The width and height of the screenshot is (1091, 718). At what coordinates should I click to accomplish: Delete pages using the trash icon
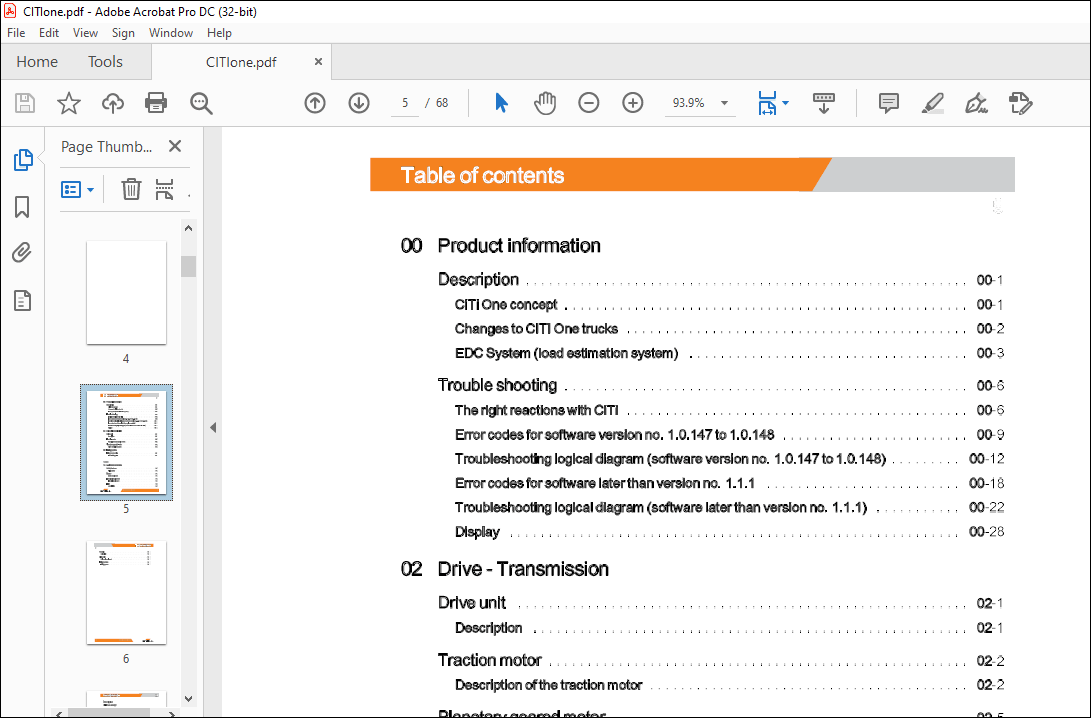pyautogui.click(x=131, y=189)
